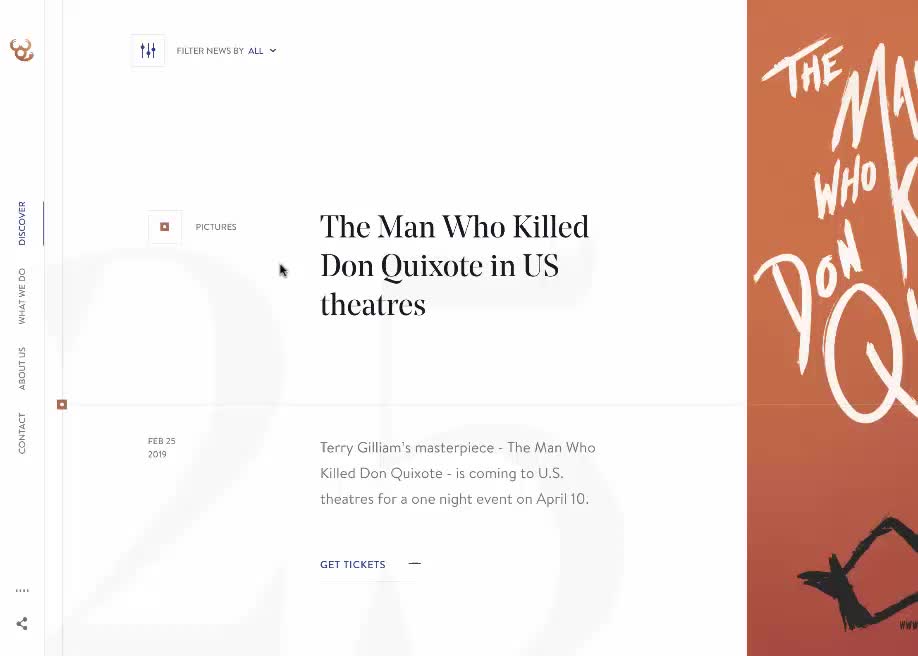Open the Man Who Killed Don Quixote headline
The width and height of the screenshot is (918, 656).
(x=454, y=266)
